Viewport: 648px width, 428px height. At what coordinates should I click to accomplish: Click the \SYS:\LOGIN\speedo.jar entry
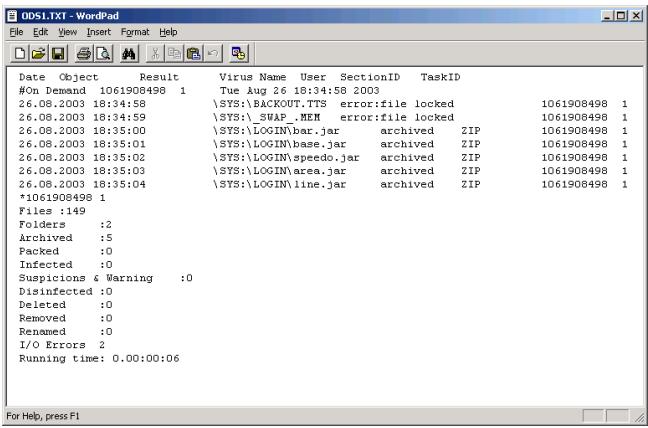286,158
